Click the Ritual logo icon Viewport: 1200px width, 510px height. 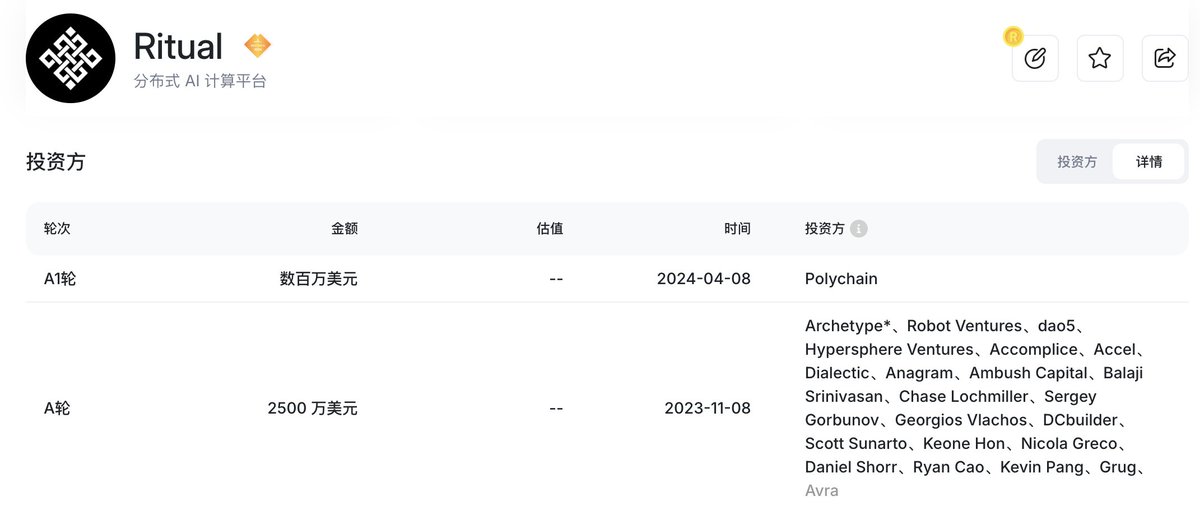pos(71,59)
